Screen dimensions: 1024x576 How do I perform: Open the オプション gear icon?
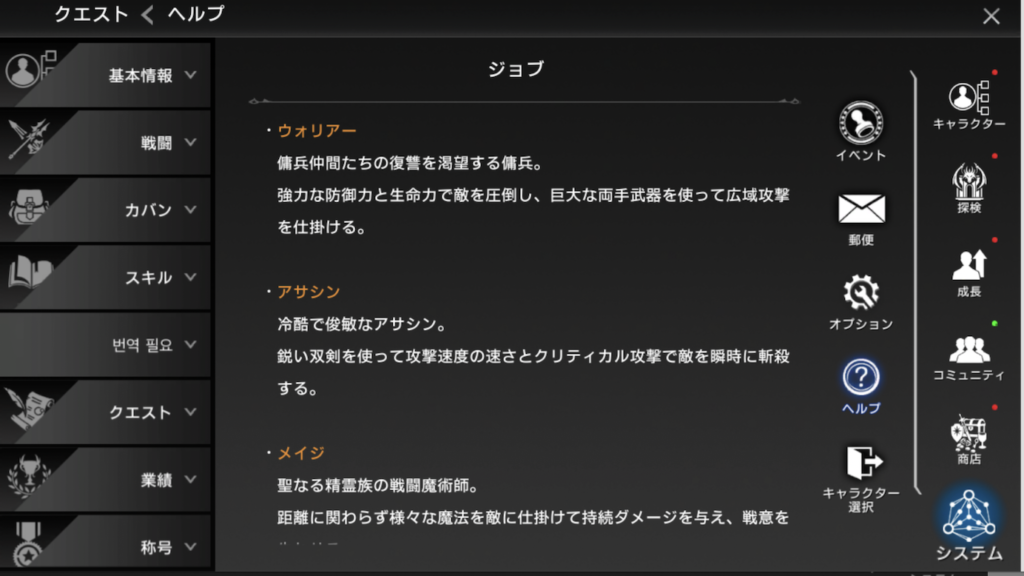pyautogui.click(x=861, y=292)
